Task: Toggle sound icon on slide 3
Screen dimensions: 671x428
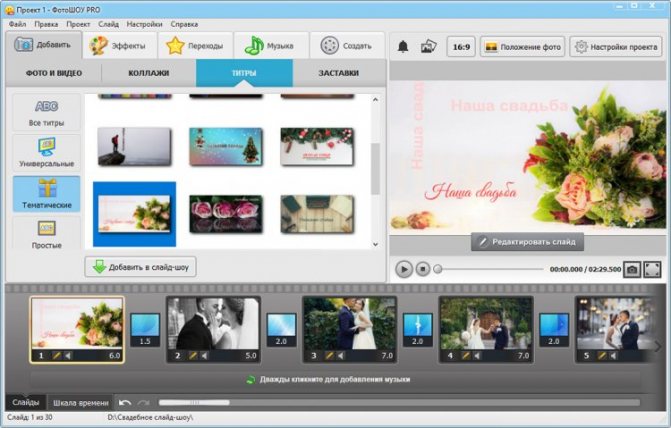Action: click(341, 355)
